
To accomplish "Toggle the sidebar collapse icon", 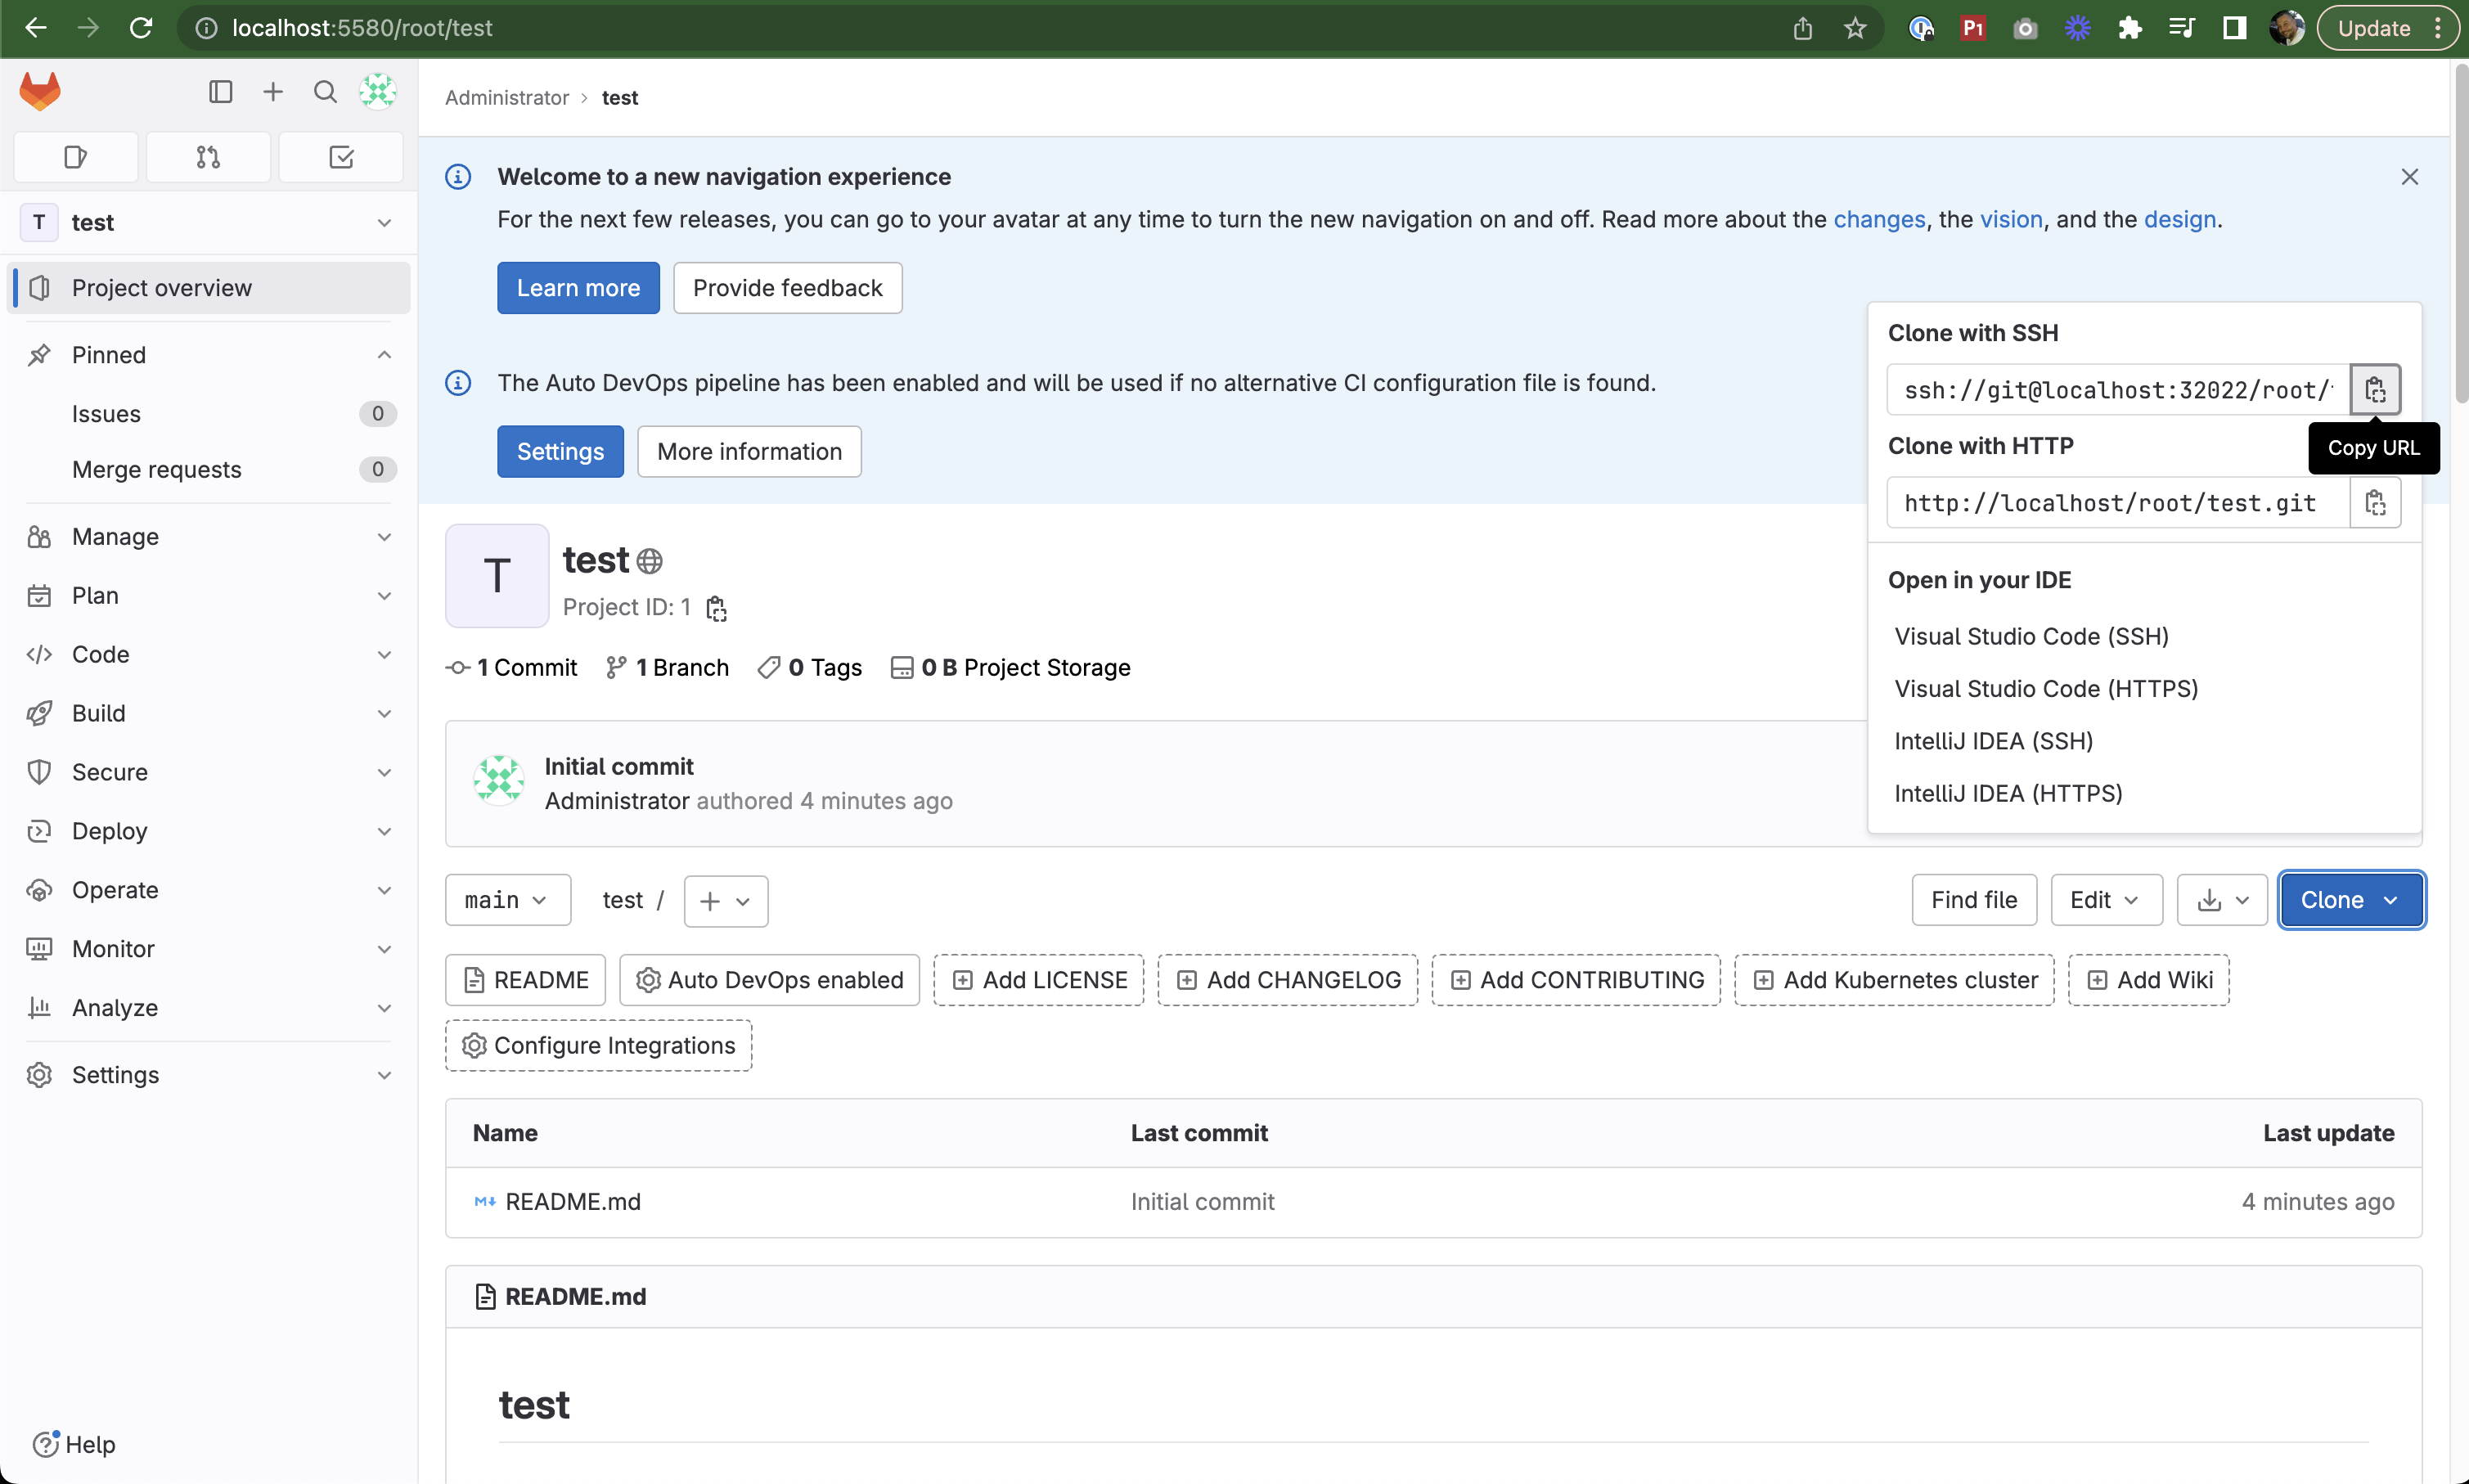I will (221, 92).
